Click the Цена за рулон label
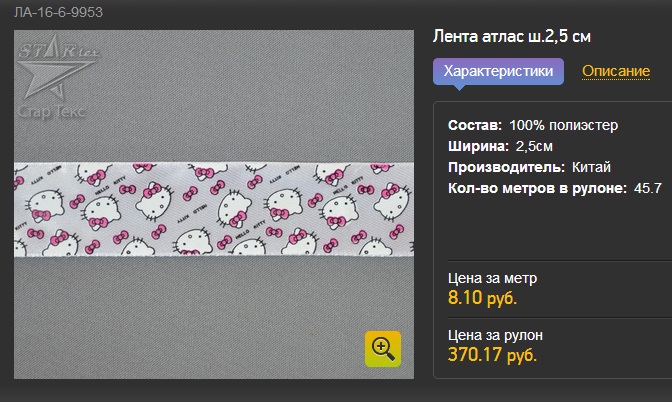This screenshot has width=672, height=402. [495, 335]
